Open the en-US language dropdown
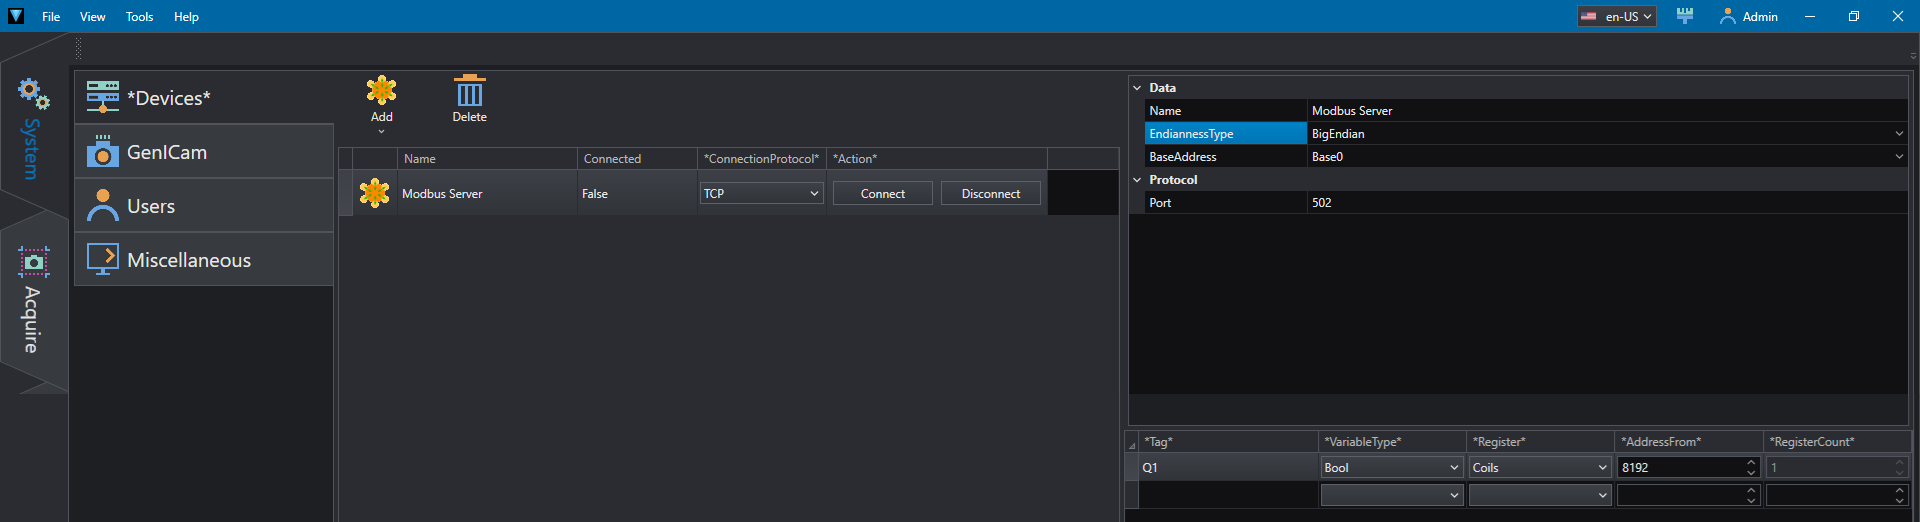Screen dimensions: 1920x522 pos(1617,16)
